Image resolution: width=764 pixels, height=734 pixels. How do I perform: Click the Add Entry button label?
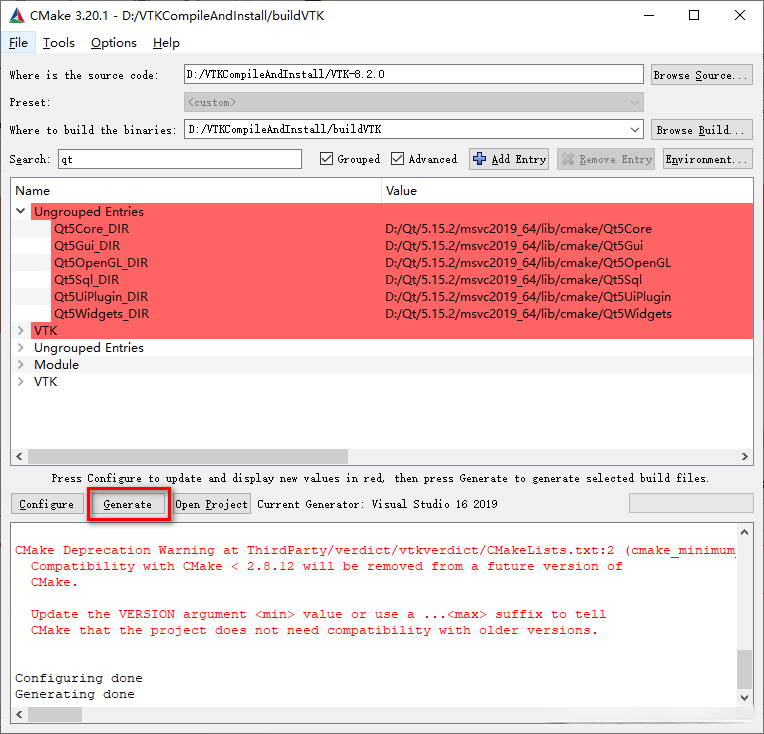coord(518,159)
